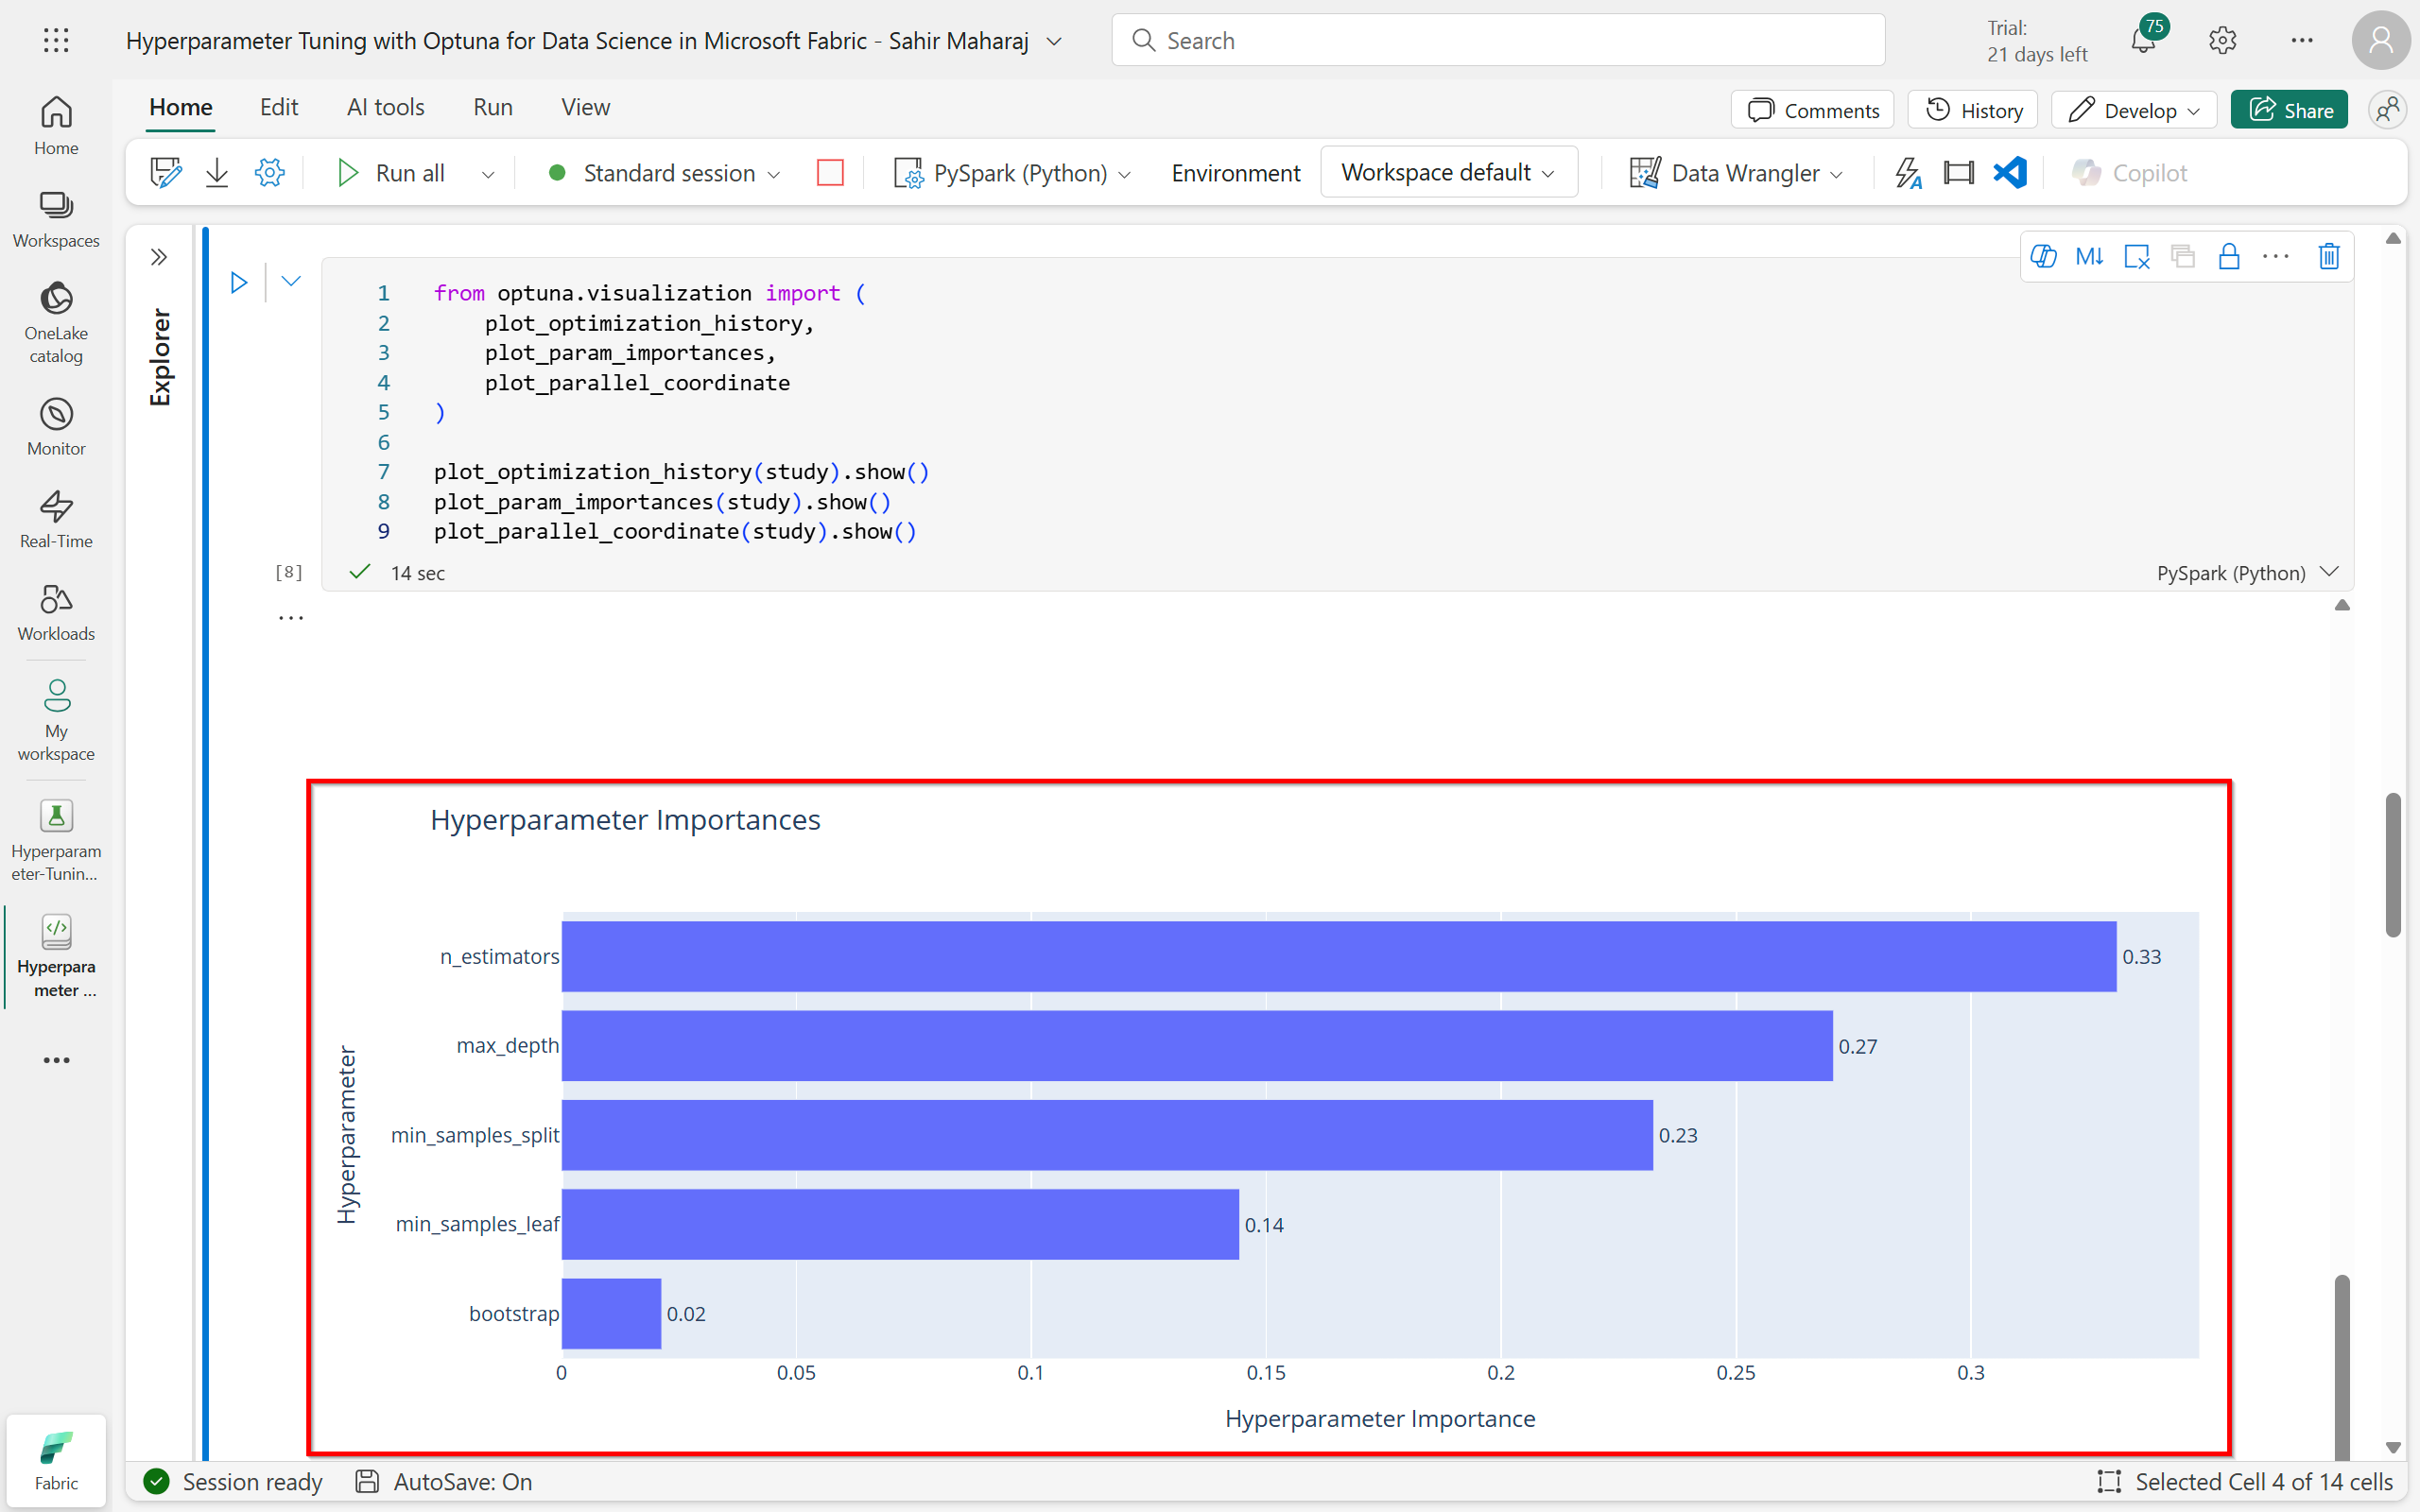The width and height of the screenshot is (2420, 1512).
Task: Open the Run tab
Action: (x=493, y=107)
